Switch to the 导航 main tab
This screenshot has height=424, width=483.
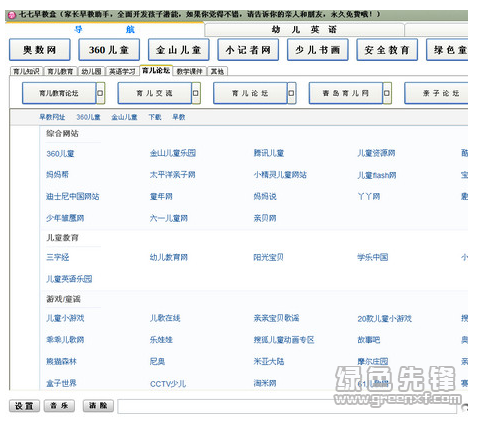(104, 30)
